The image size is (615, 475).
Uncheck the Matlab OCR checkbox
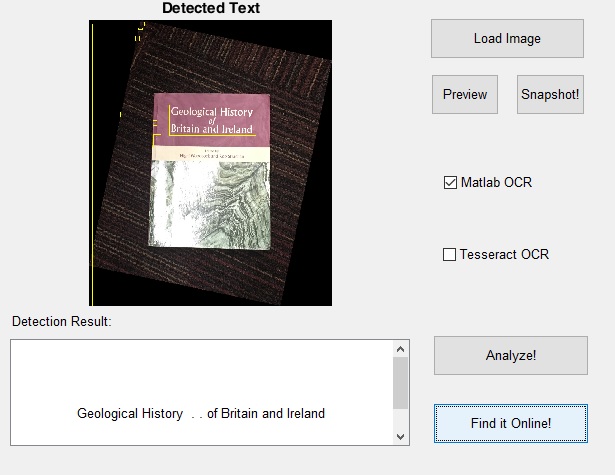(450, 182)
